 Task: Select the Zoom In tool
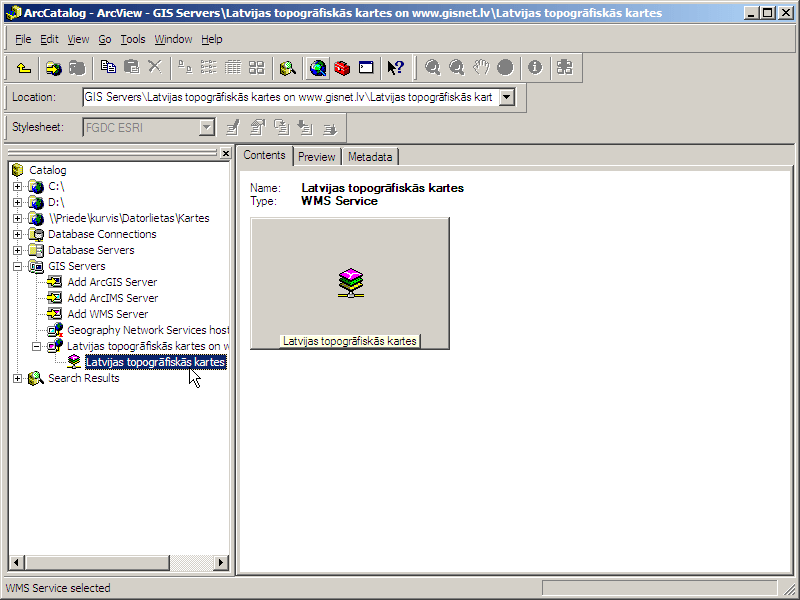click(433, 68)
